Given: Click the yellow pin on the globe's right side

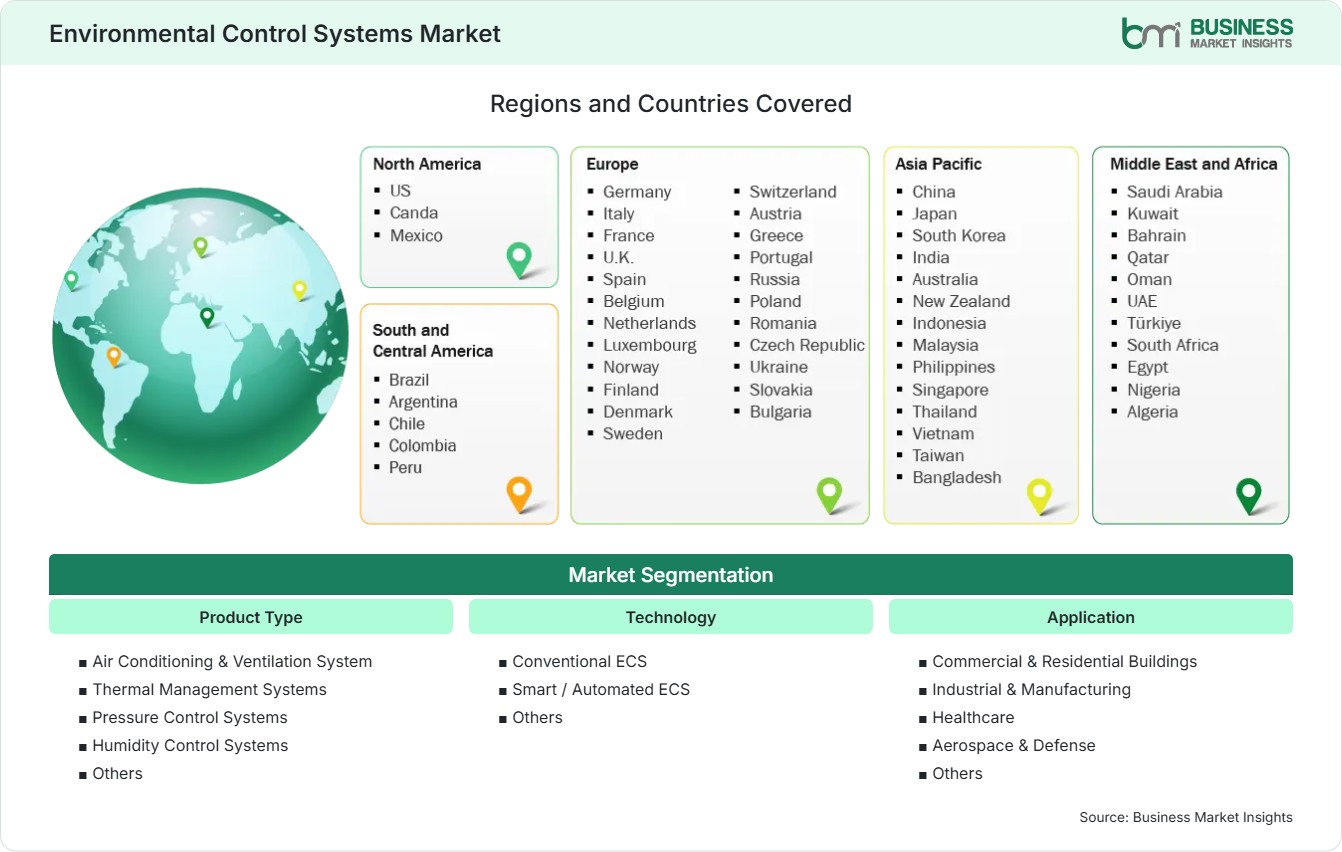Looking at the screenshot, I should click(299, 290).
